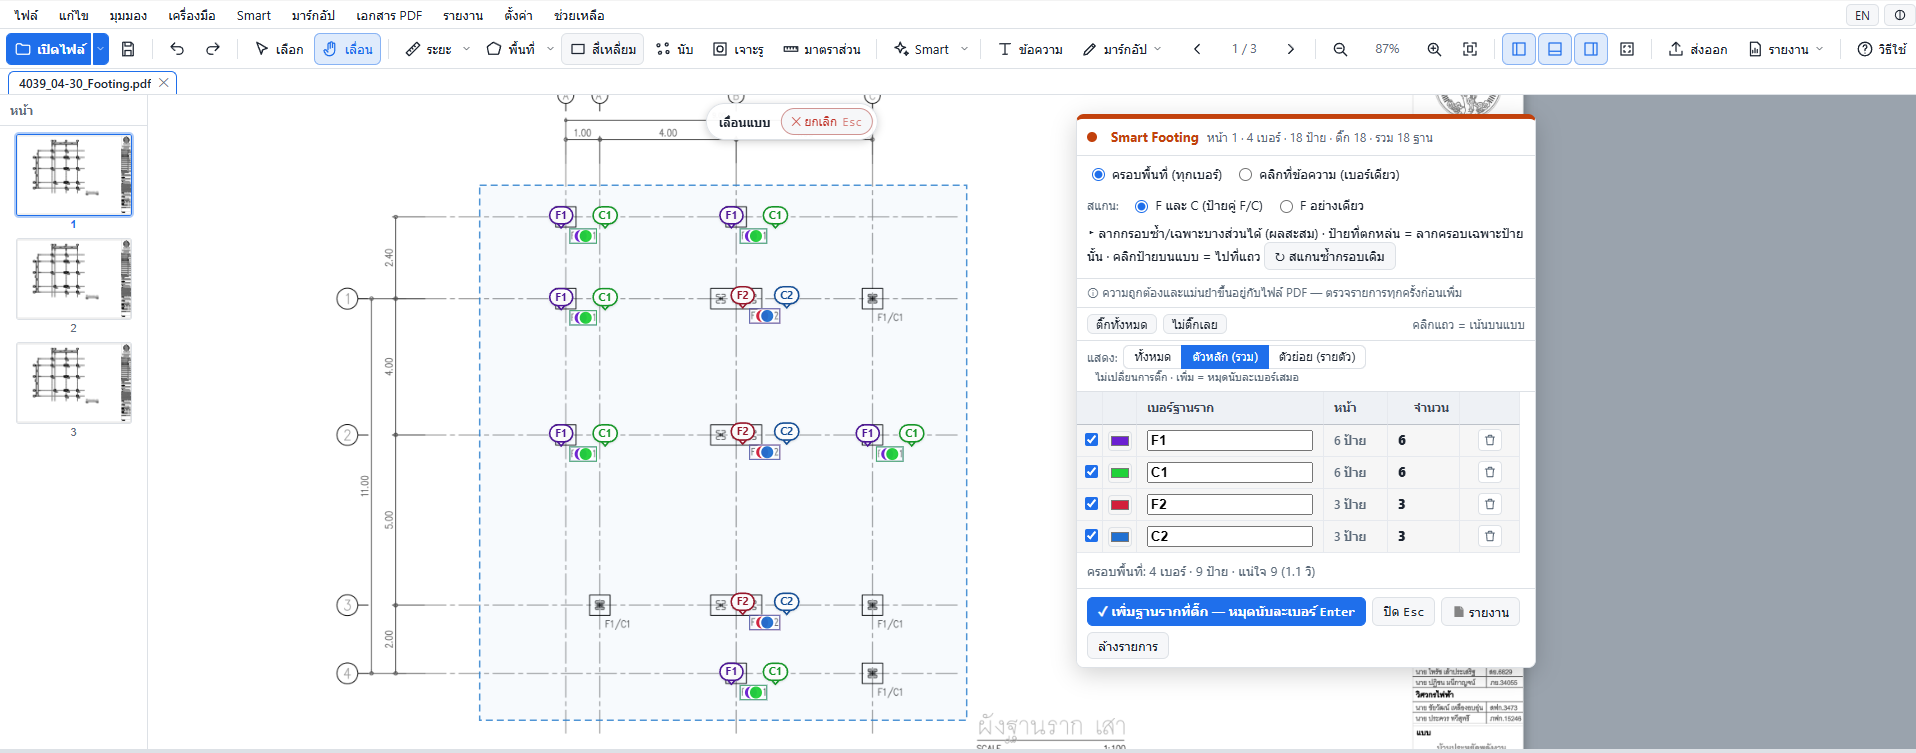Click the ล้างรายการ clear list button

click(1128, 647)
